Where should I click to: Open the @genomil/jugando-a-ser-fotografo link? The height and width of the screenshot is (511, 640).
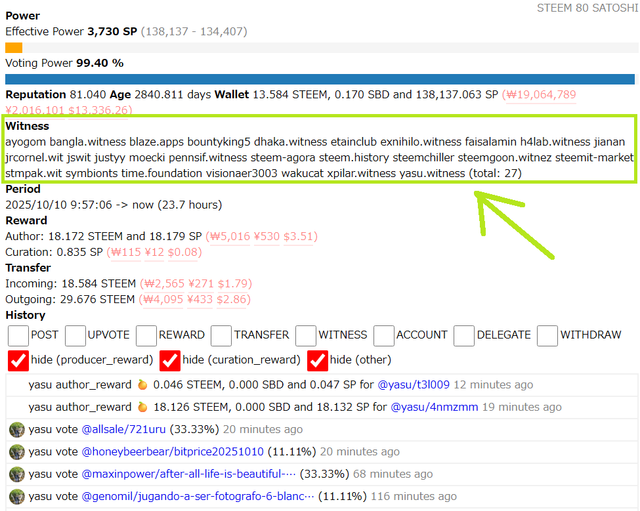click(198, 496)
